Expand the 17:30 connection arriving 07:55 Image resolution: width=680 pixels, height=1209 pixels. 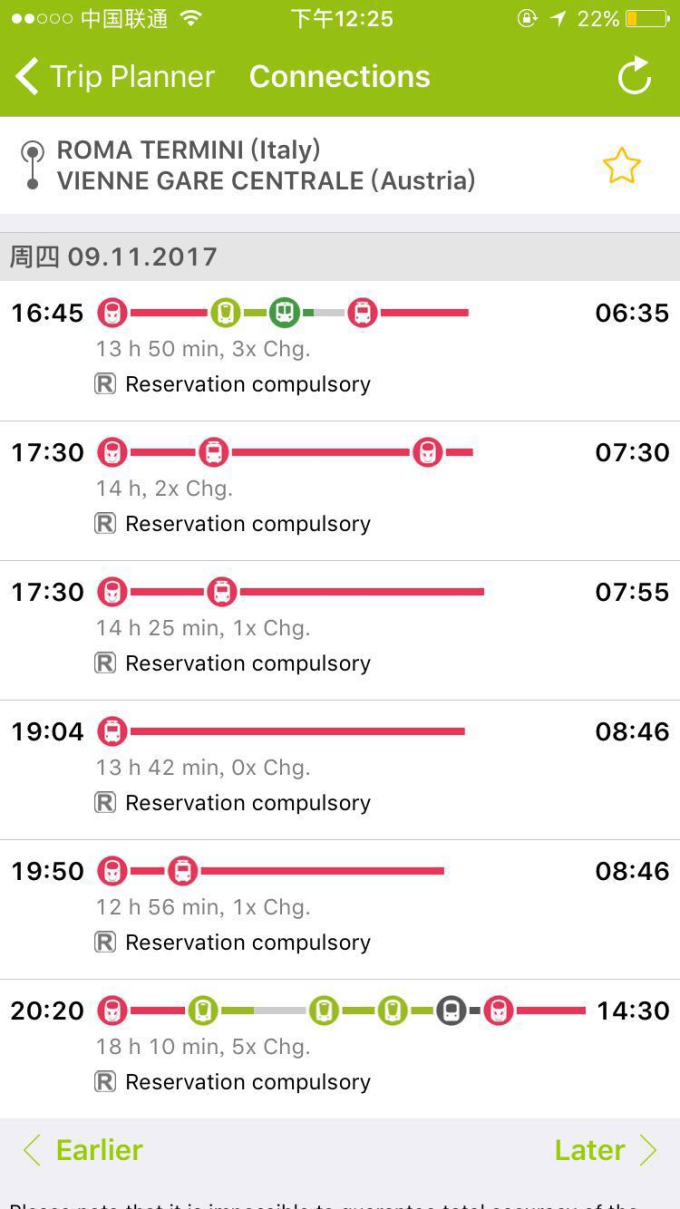pyautogui.click(x=340, y=629)
